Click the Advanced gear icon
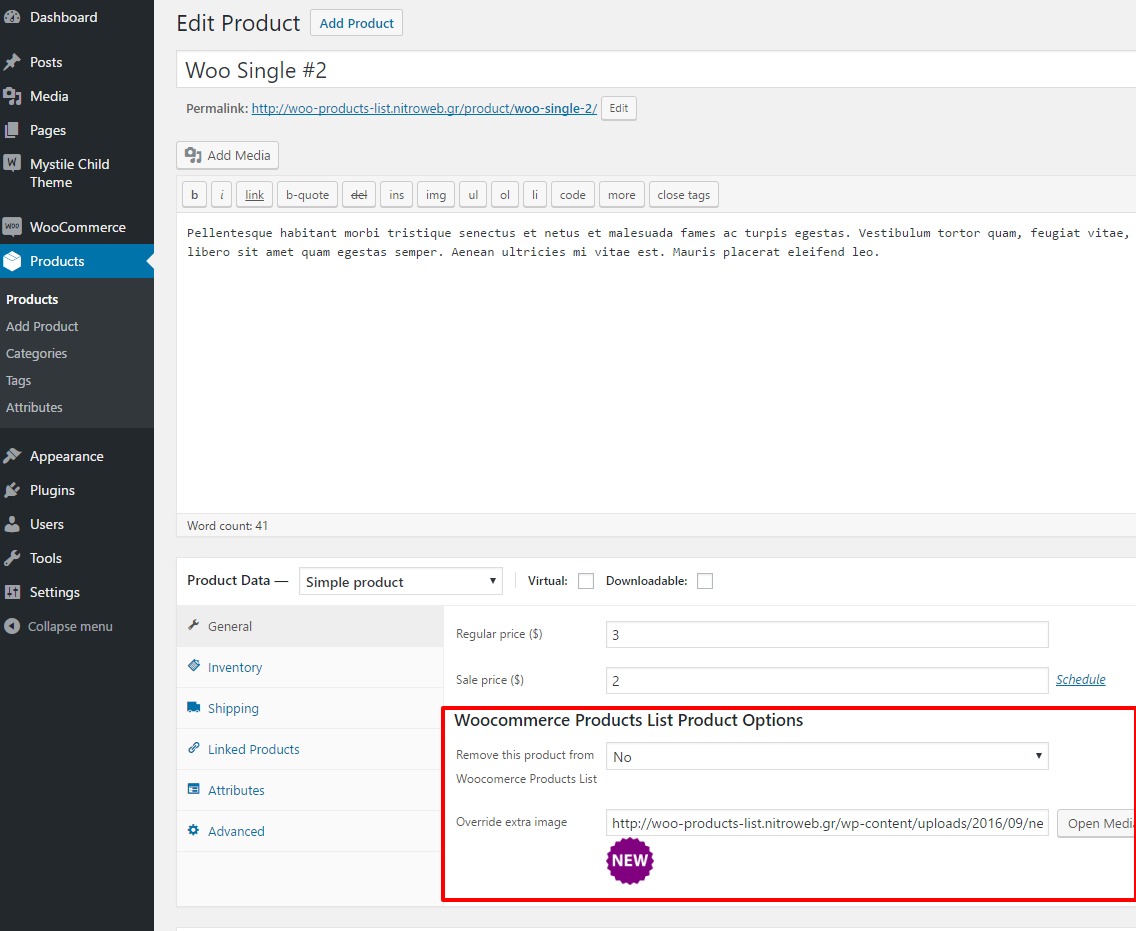This screenshot has width=1136, height=931. [193, 830]
